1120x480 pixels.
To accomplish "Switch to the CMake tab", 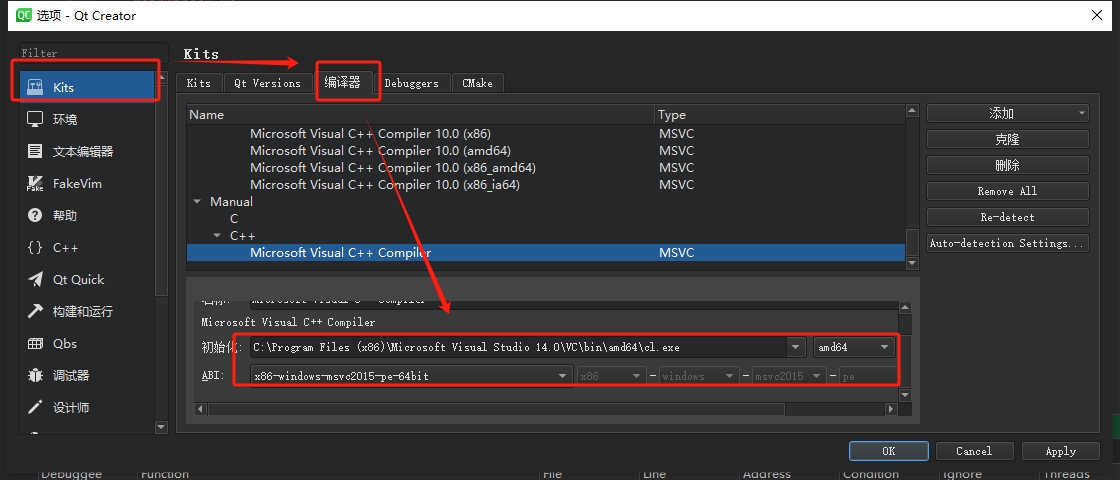I will click(x=477, y=83).
